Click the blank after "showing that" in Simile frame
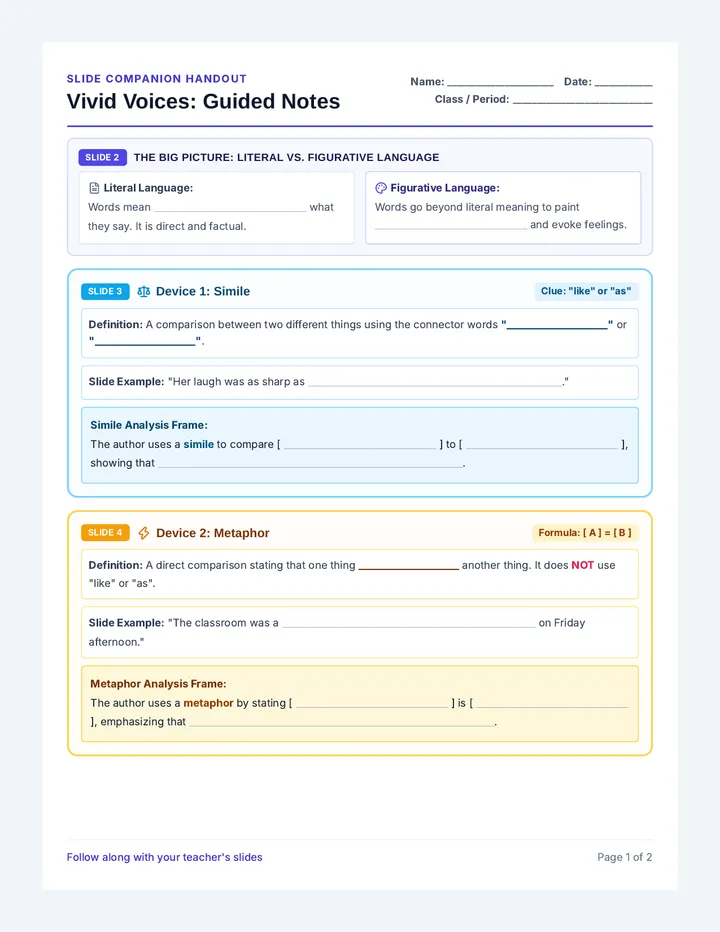This screenshot has width=720, height=932. click(310, 465)
